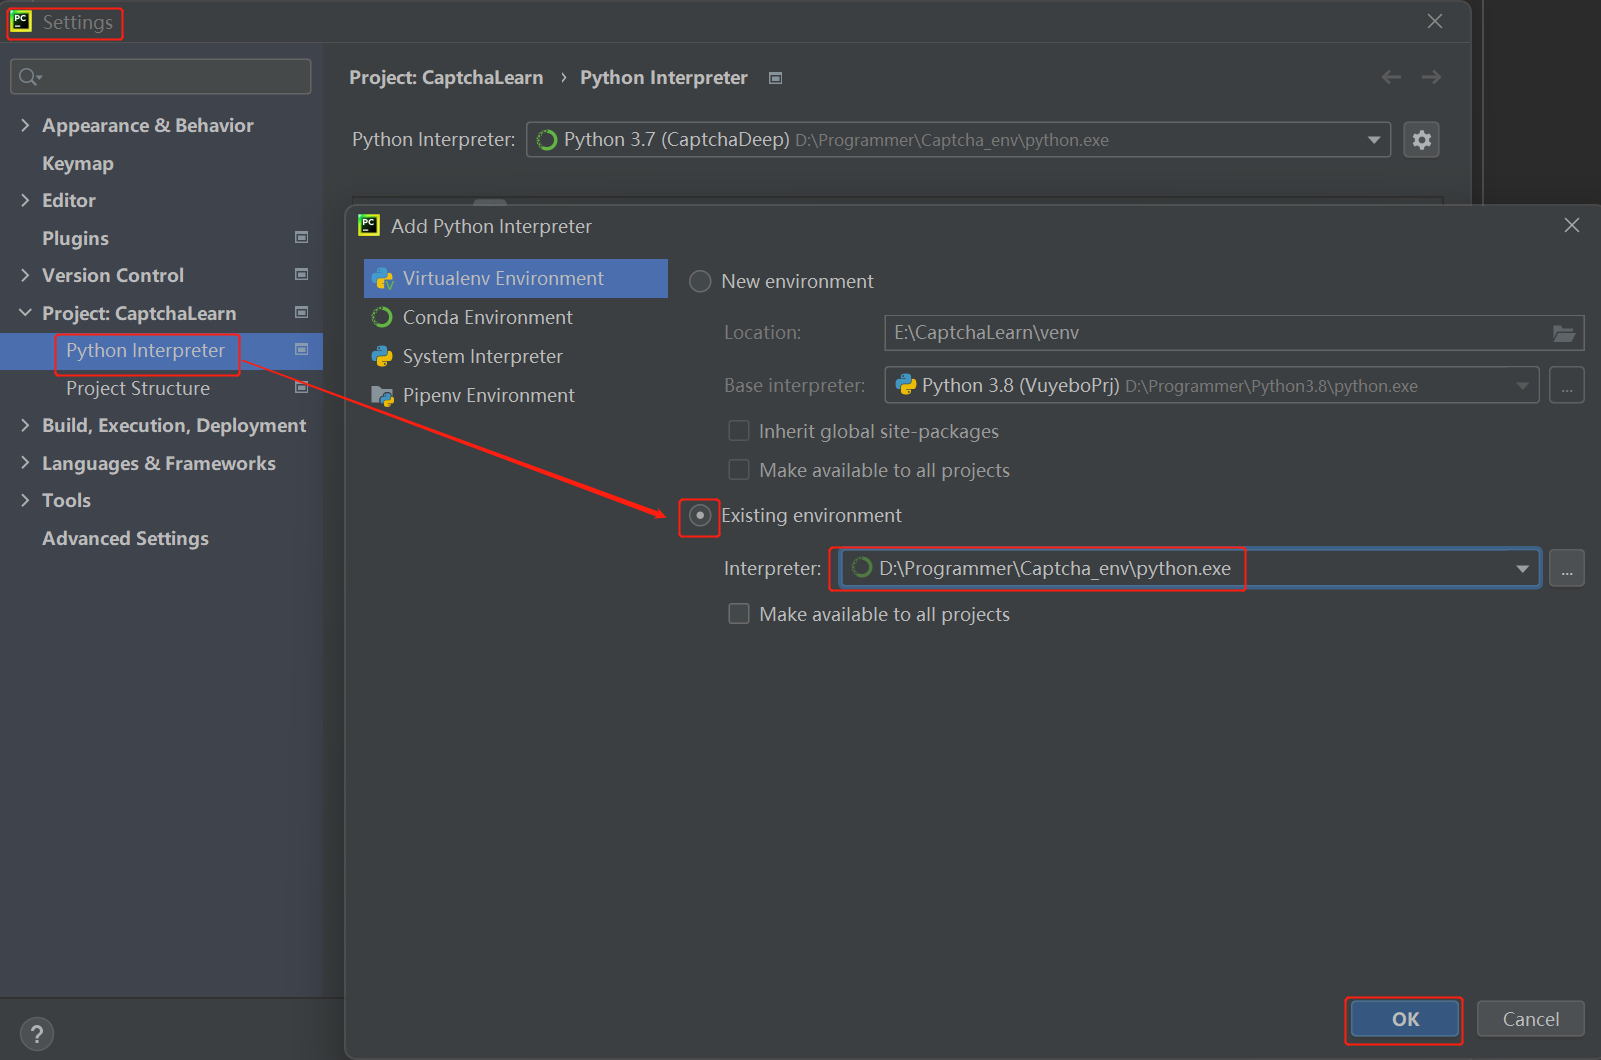Expand the Editor settings section
Image resolution: width=1601 pixels, height=1060 pixels.
coord(25,200)
